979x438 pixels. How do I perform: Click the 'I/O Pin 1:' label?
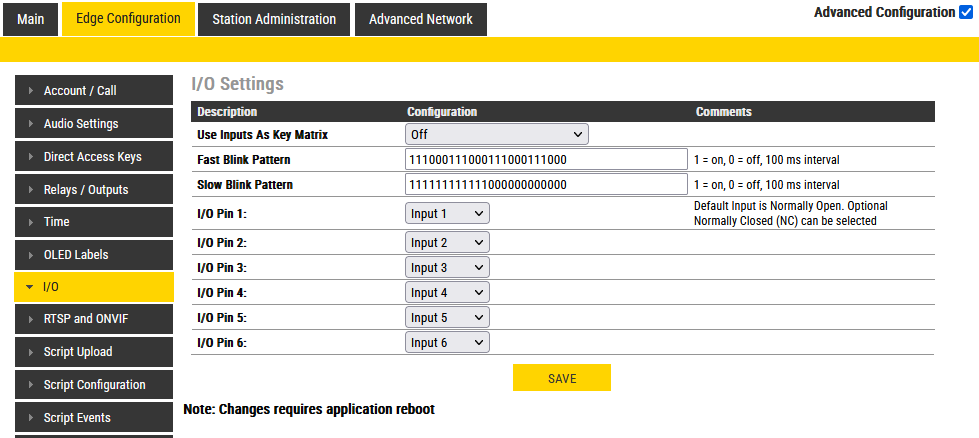(x=222, y=214)
